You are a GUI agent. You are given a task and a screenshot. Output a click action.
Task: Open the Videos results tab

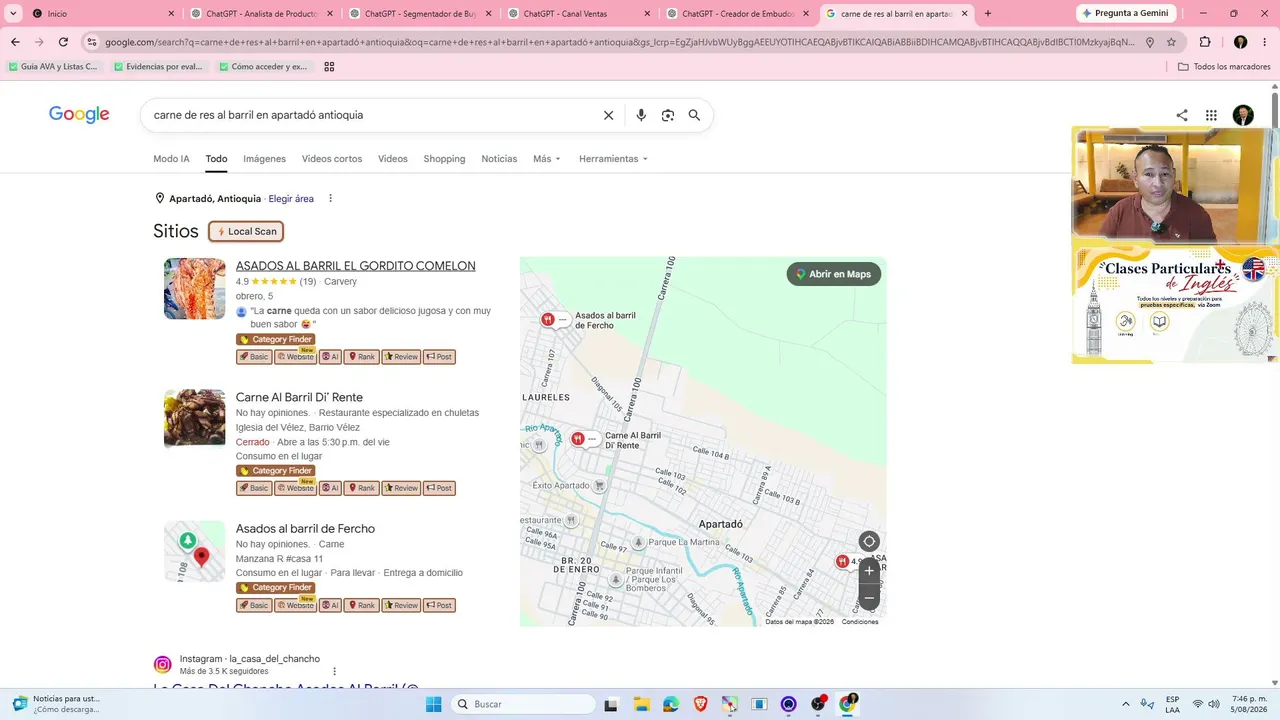pyautogui.click(x=393, y=159)
